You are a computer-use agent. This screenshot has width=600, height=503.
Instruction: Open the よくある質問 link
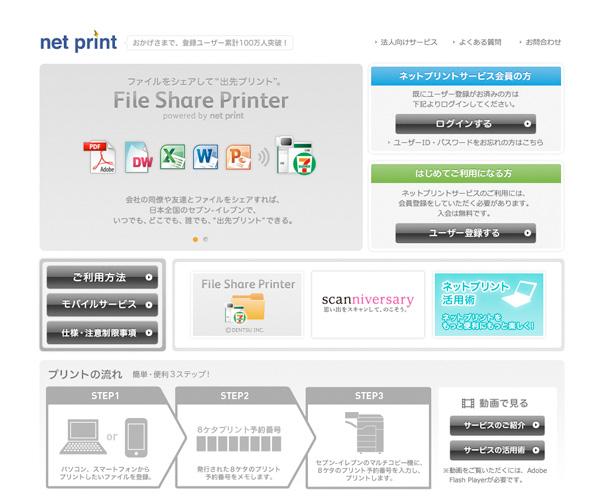click(x=479, y=42)
